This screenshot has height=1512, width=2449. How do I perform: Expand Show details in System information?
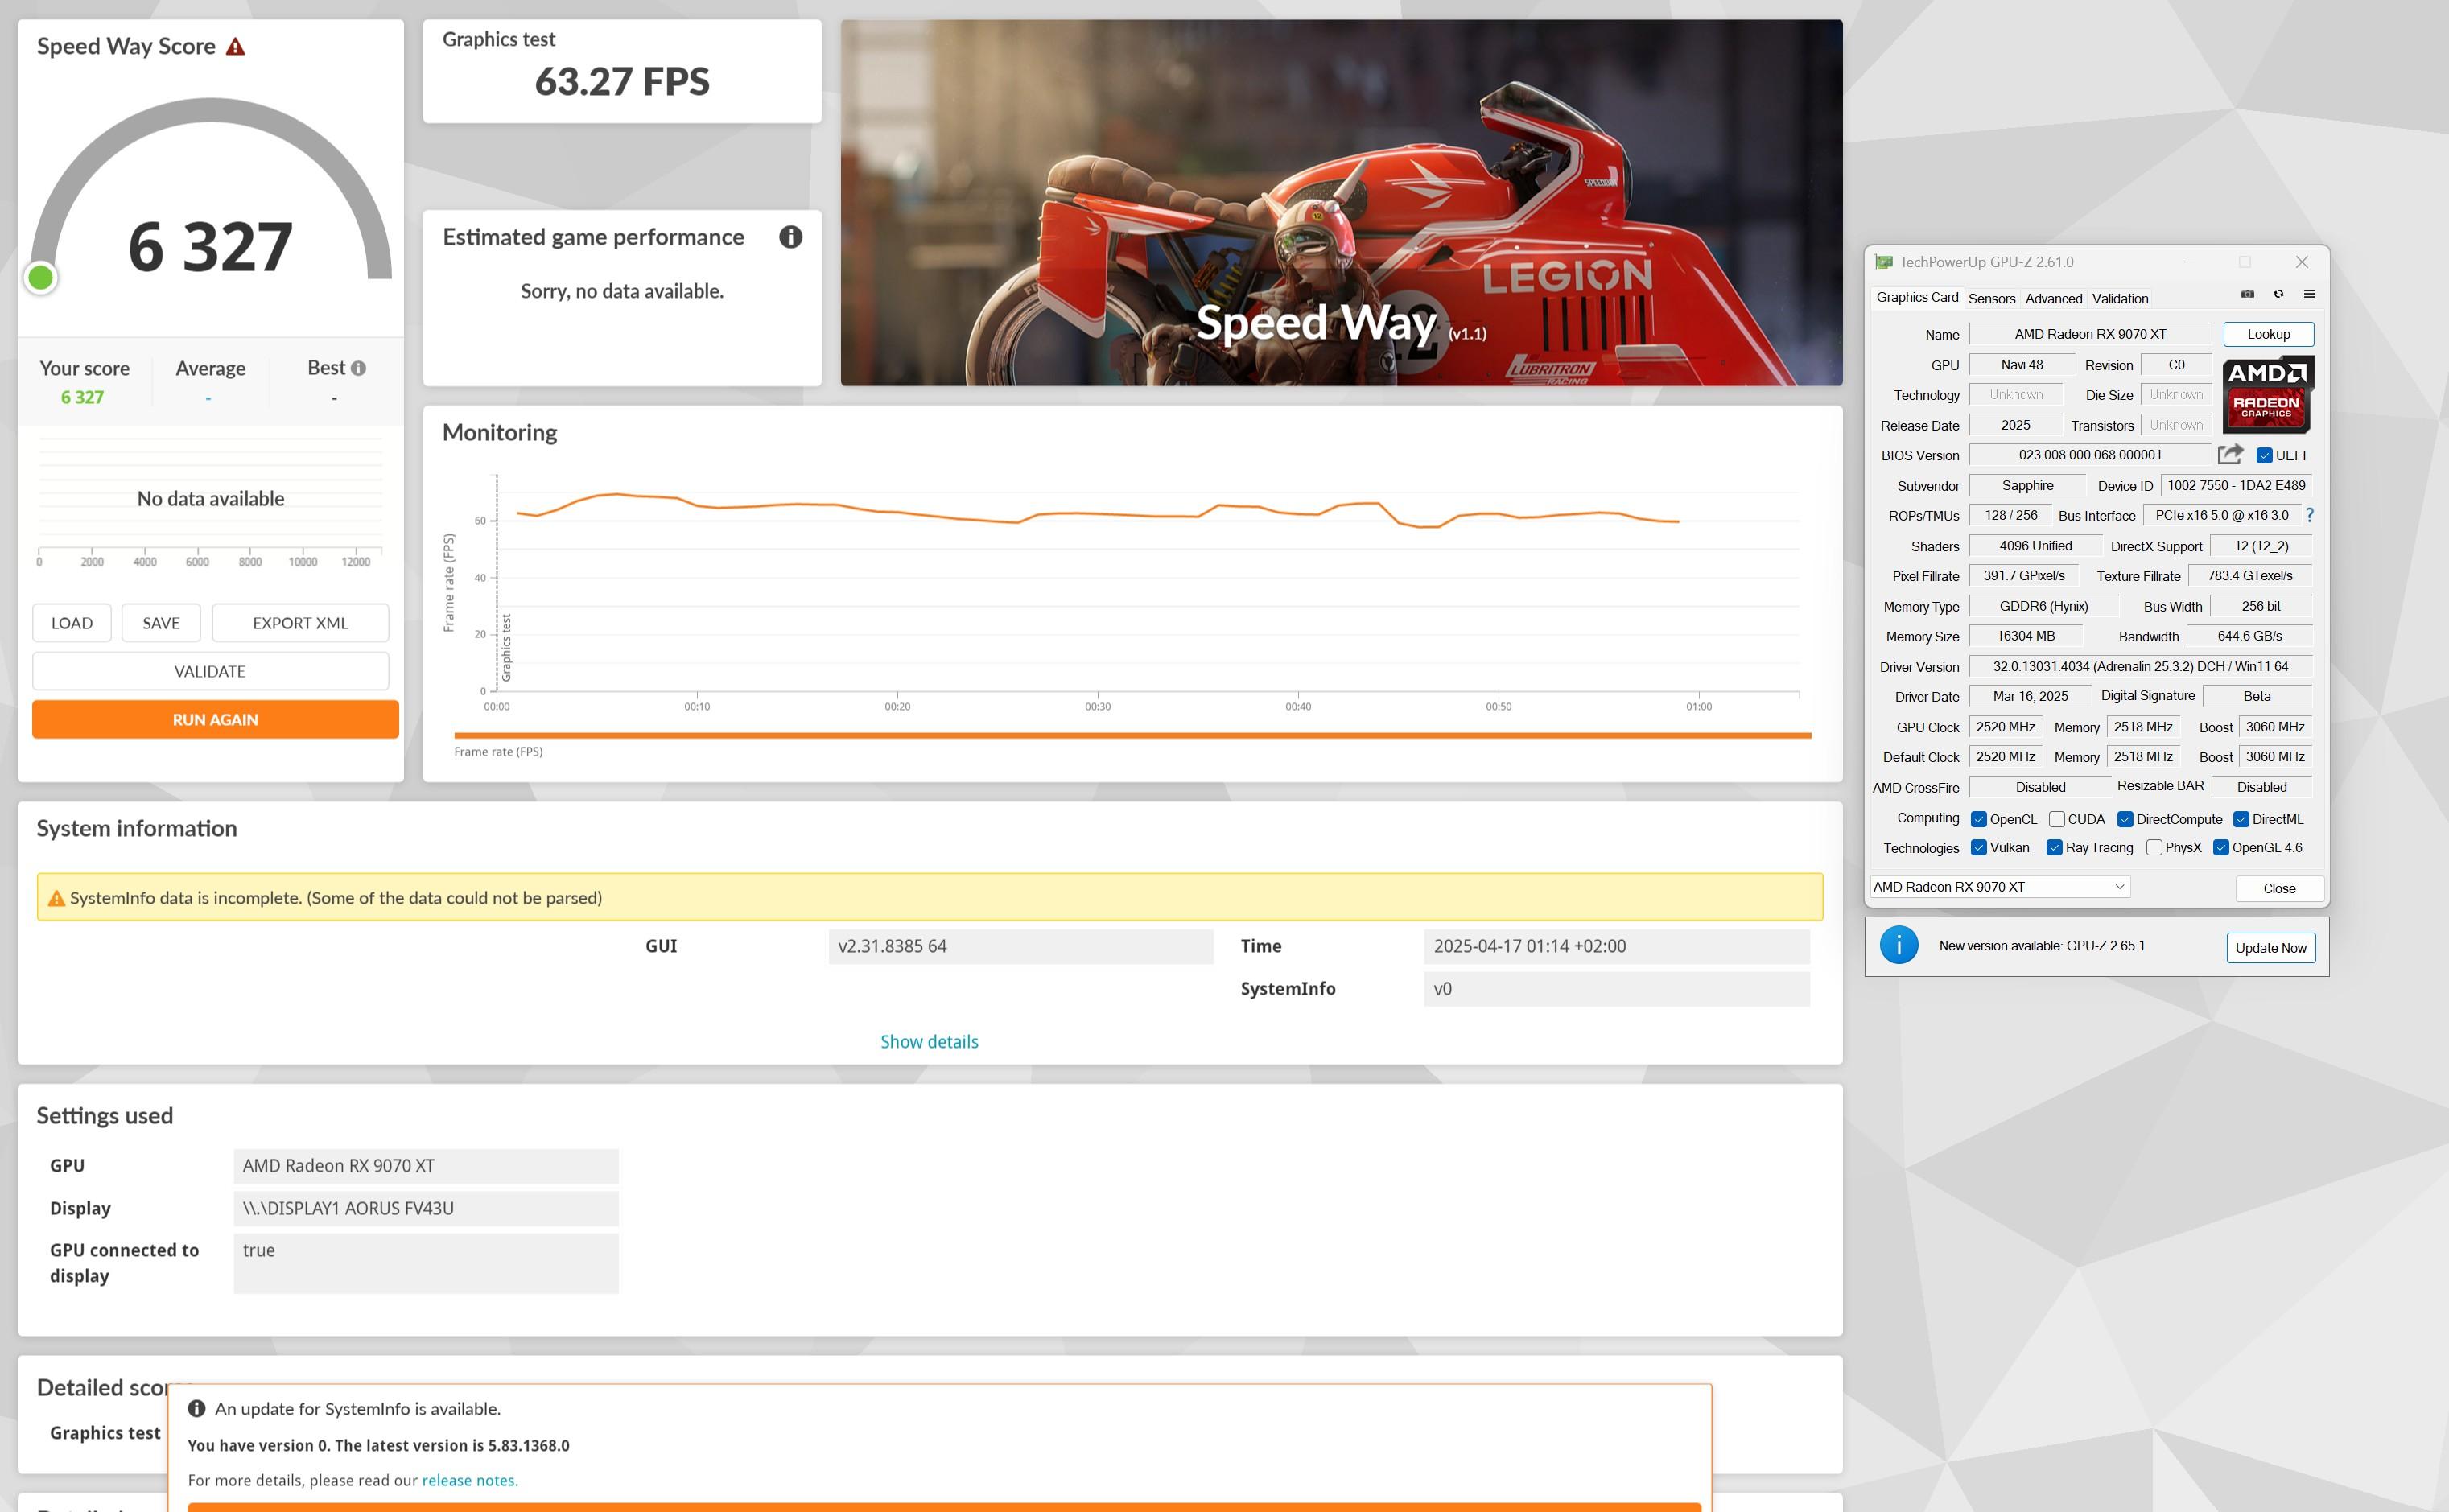[929, 1041]
